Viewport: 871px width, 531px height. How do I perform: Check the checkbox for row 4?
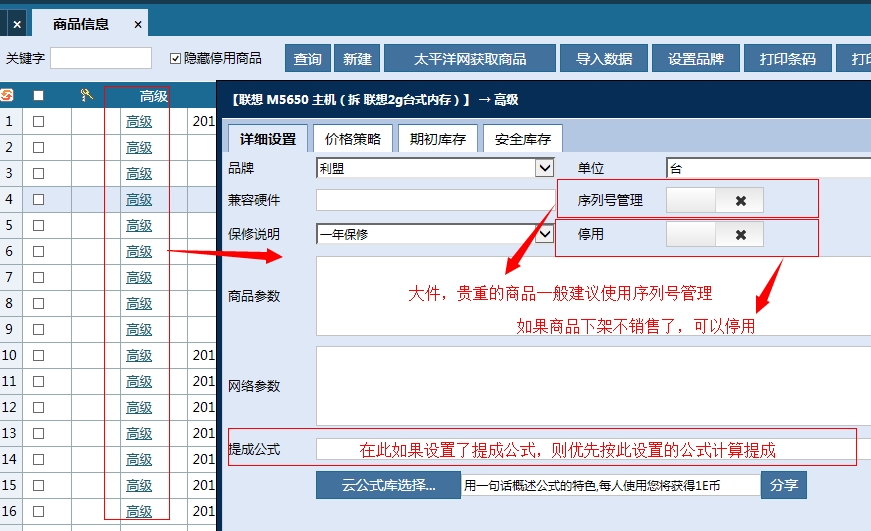pos(38,199)
